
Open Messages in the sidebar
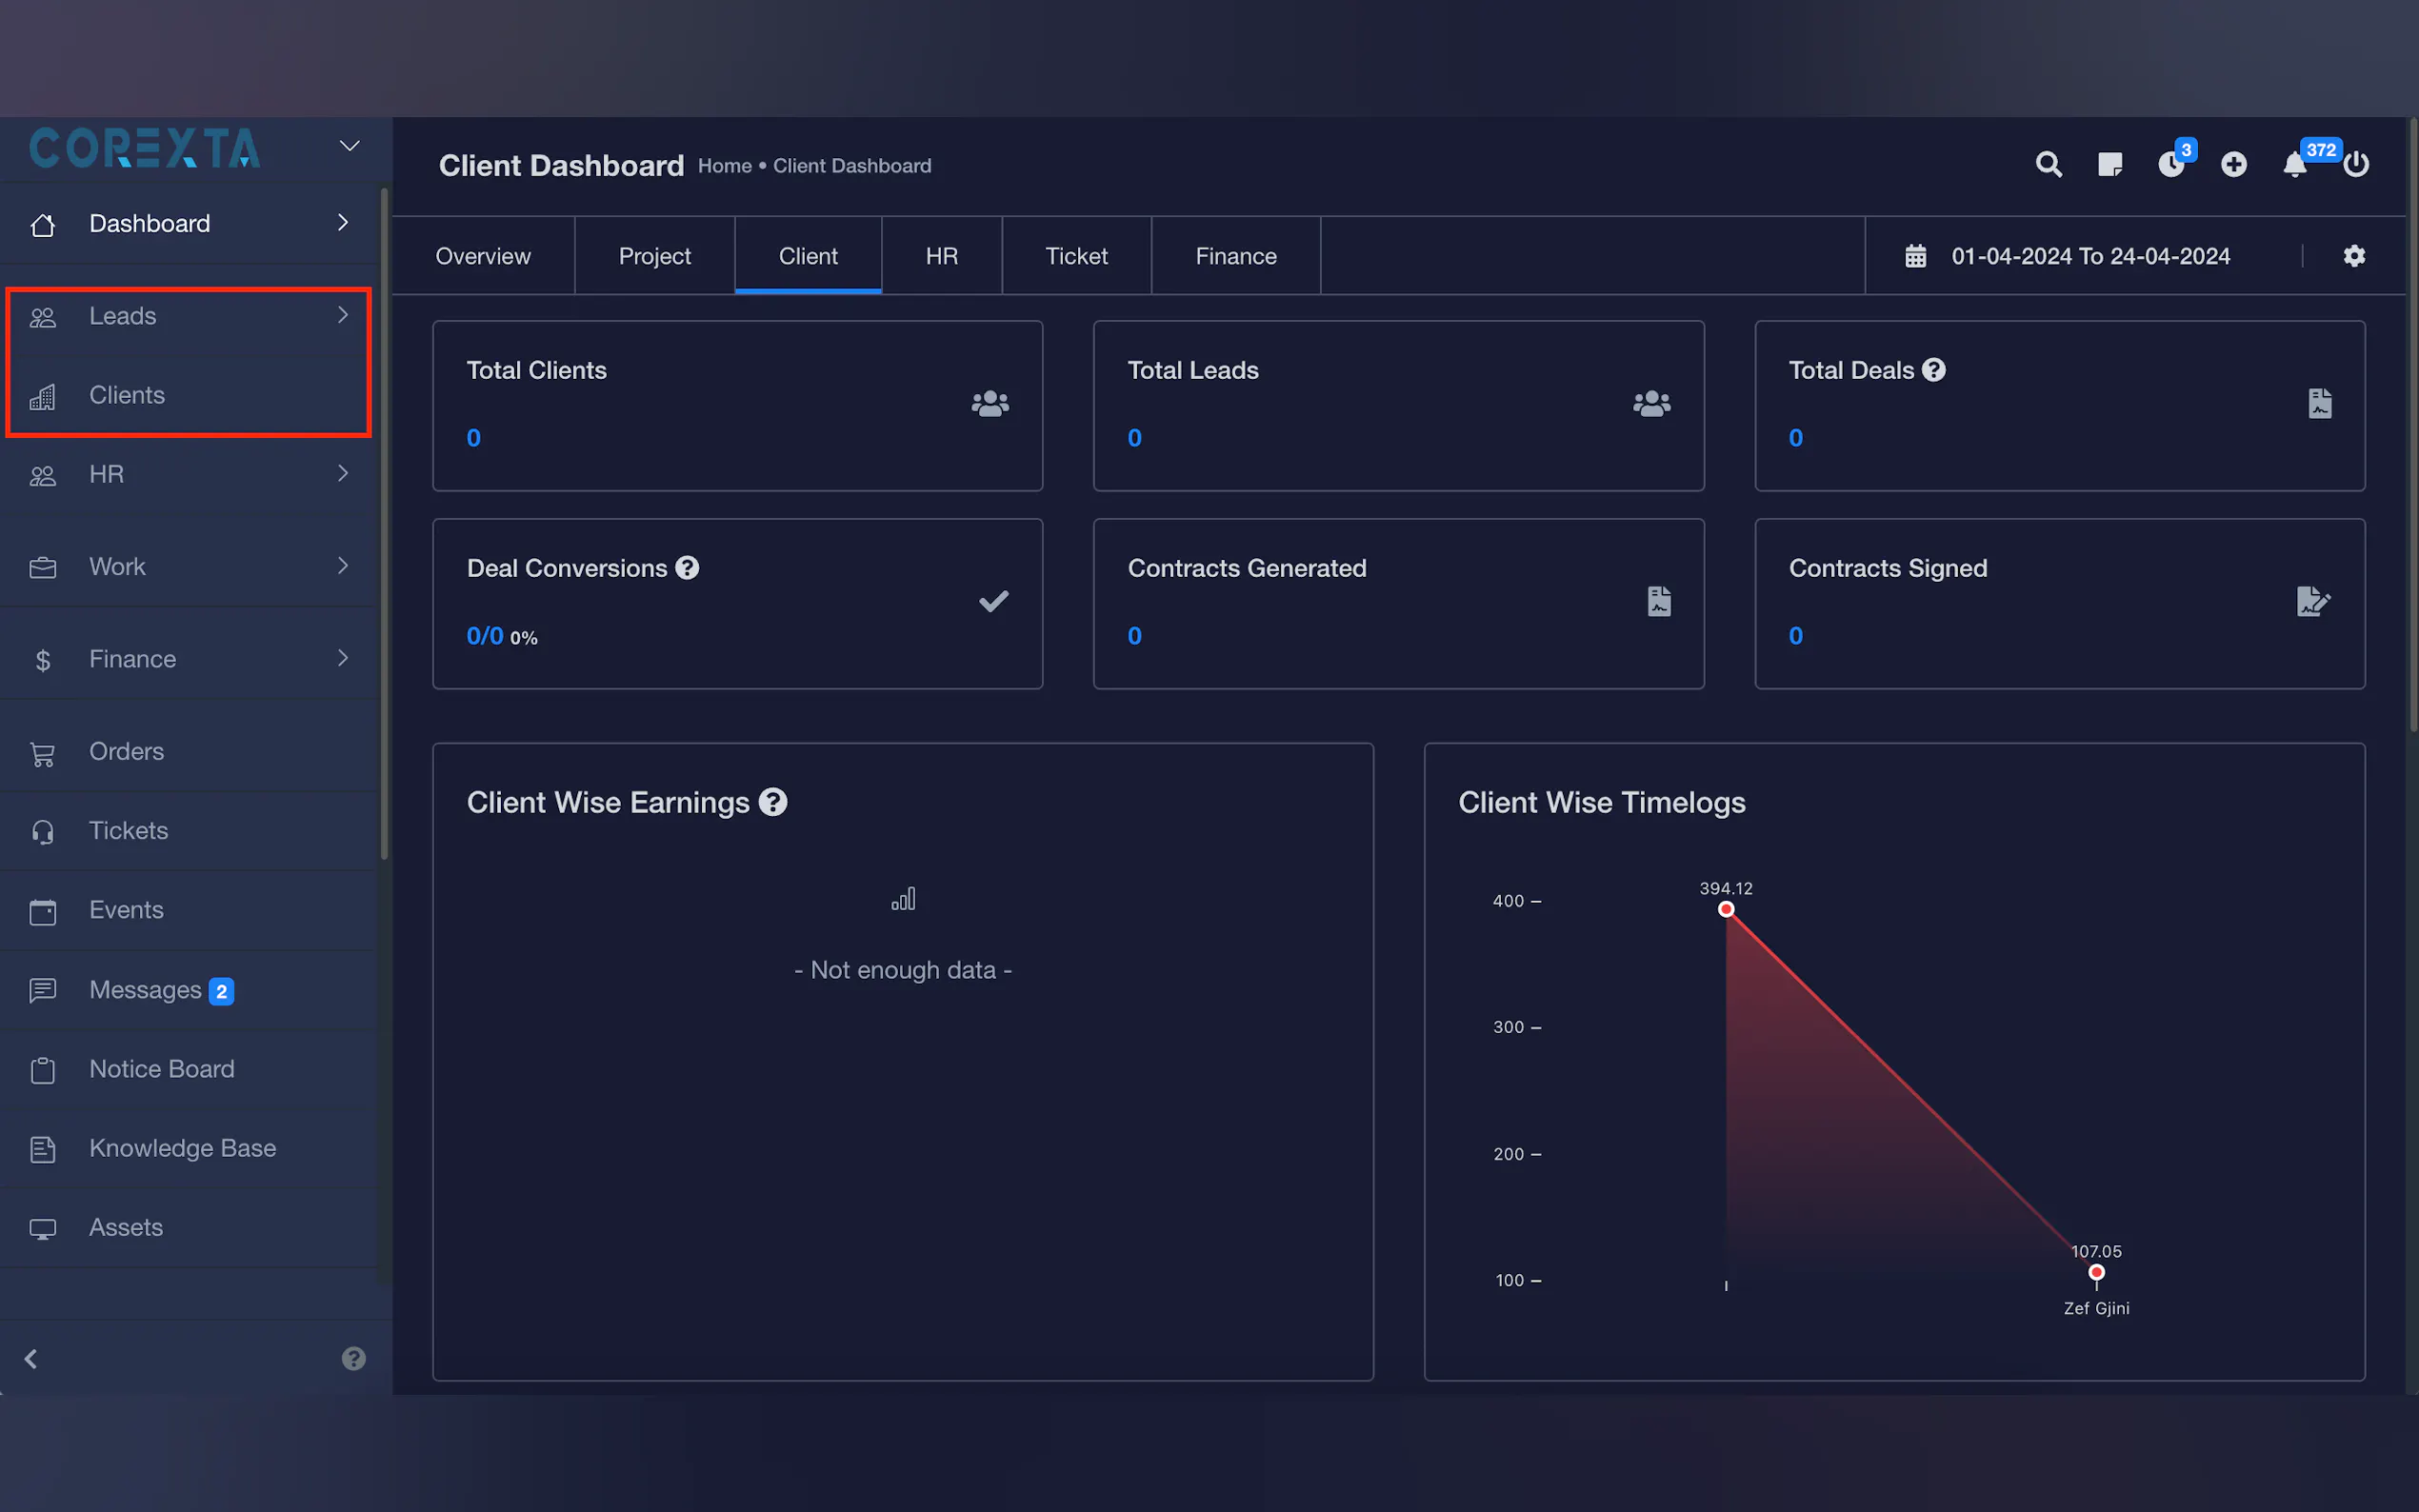pos(146,990)
